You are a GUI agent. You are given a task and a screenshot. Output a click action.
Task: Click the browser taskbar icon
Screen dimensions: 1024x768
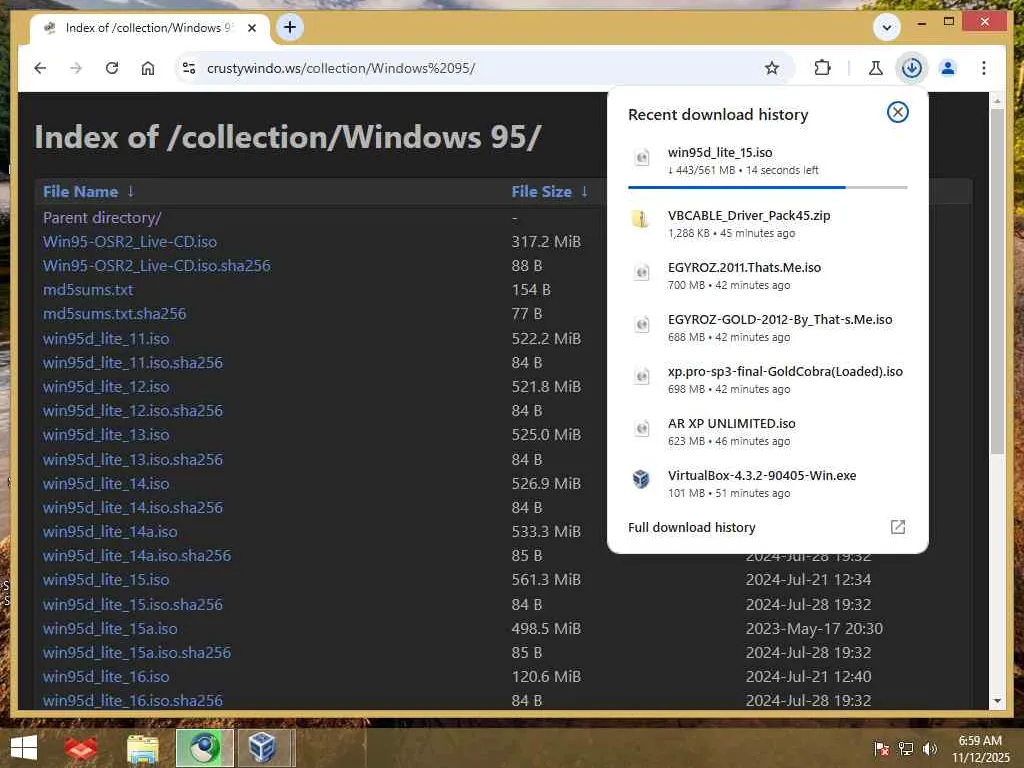tap(204, 748)
